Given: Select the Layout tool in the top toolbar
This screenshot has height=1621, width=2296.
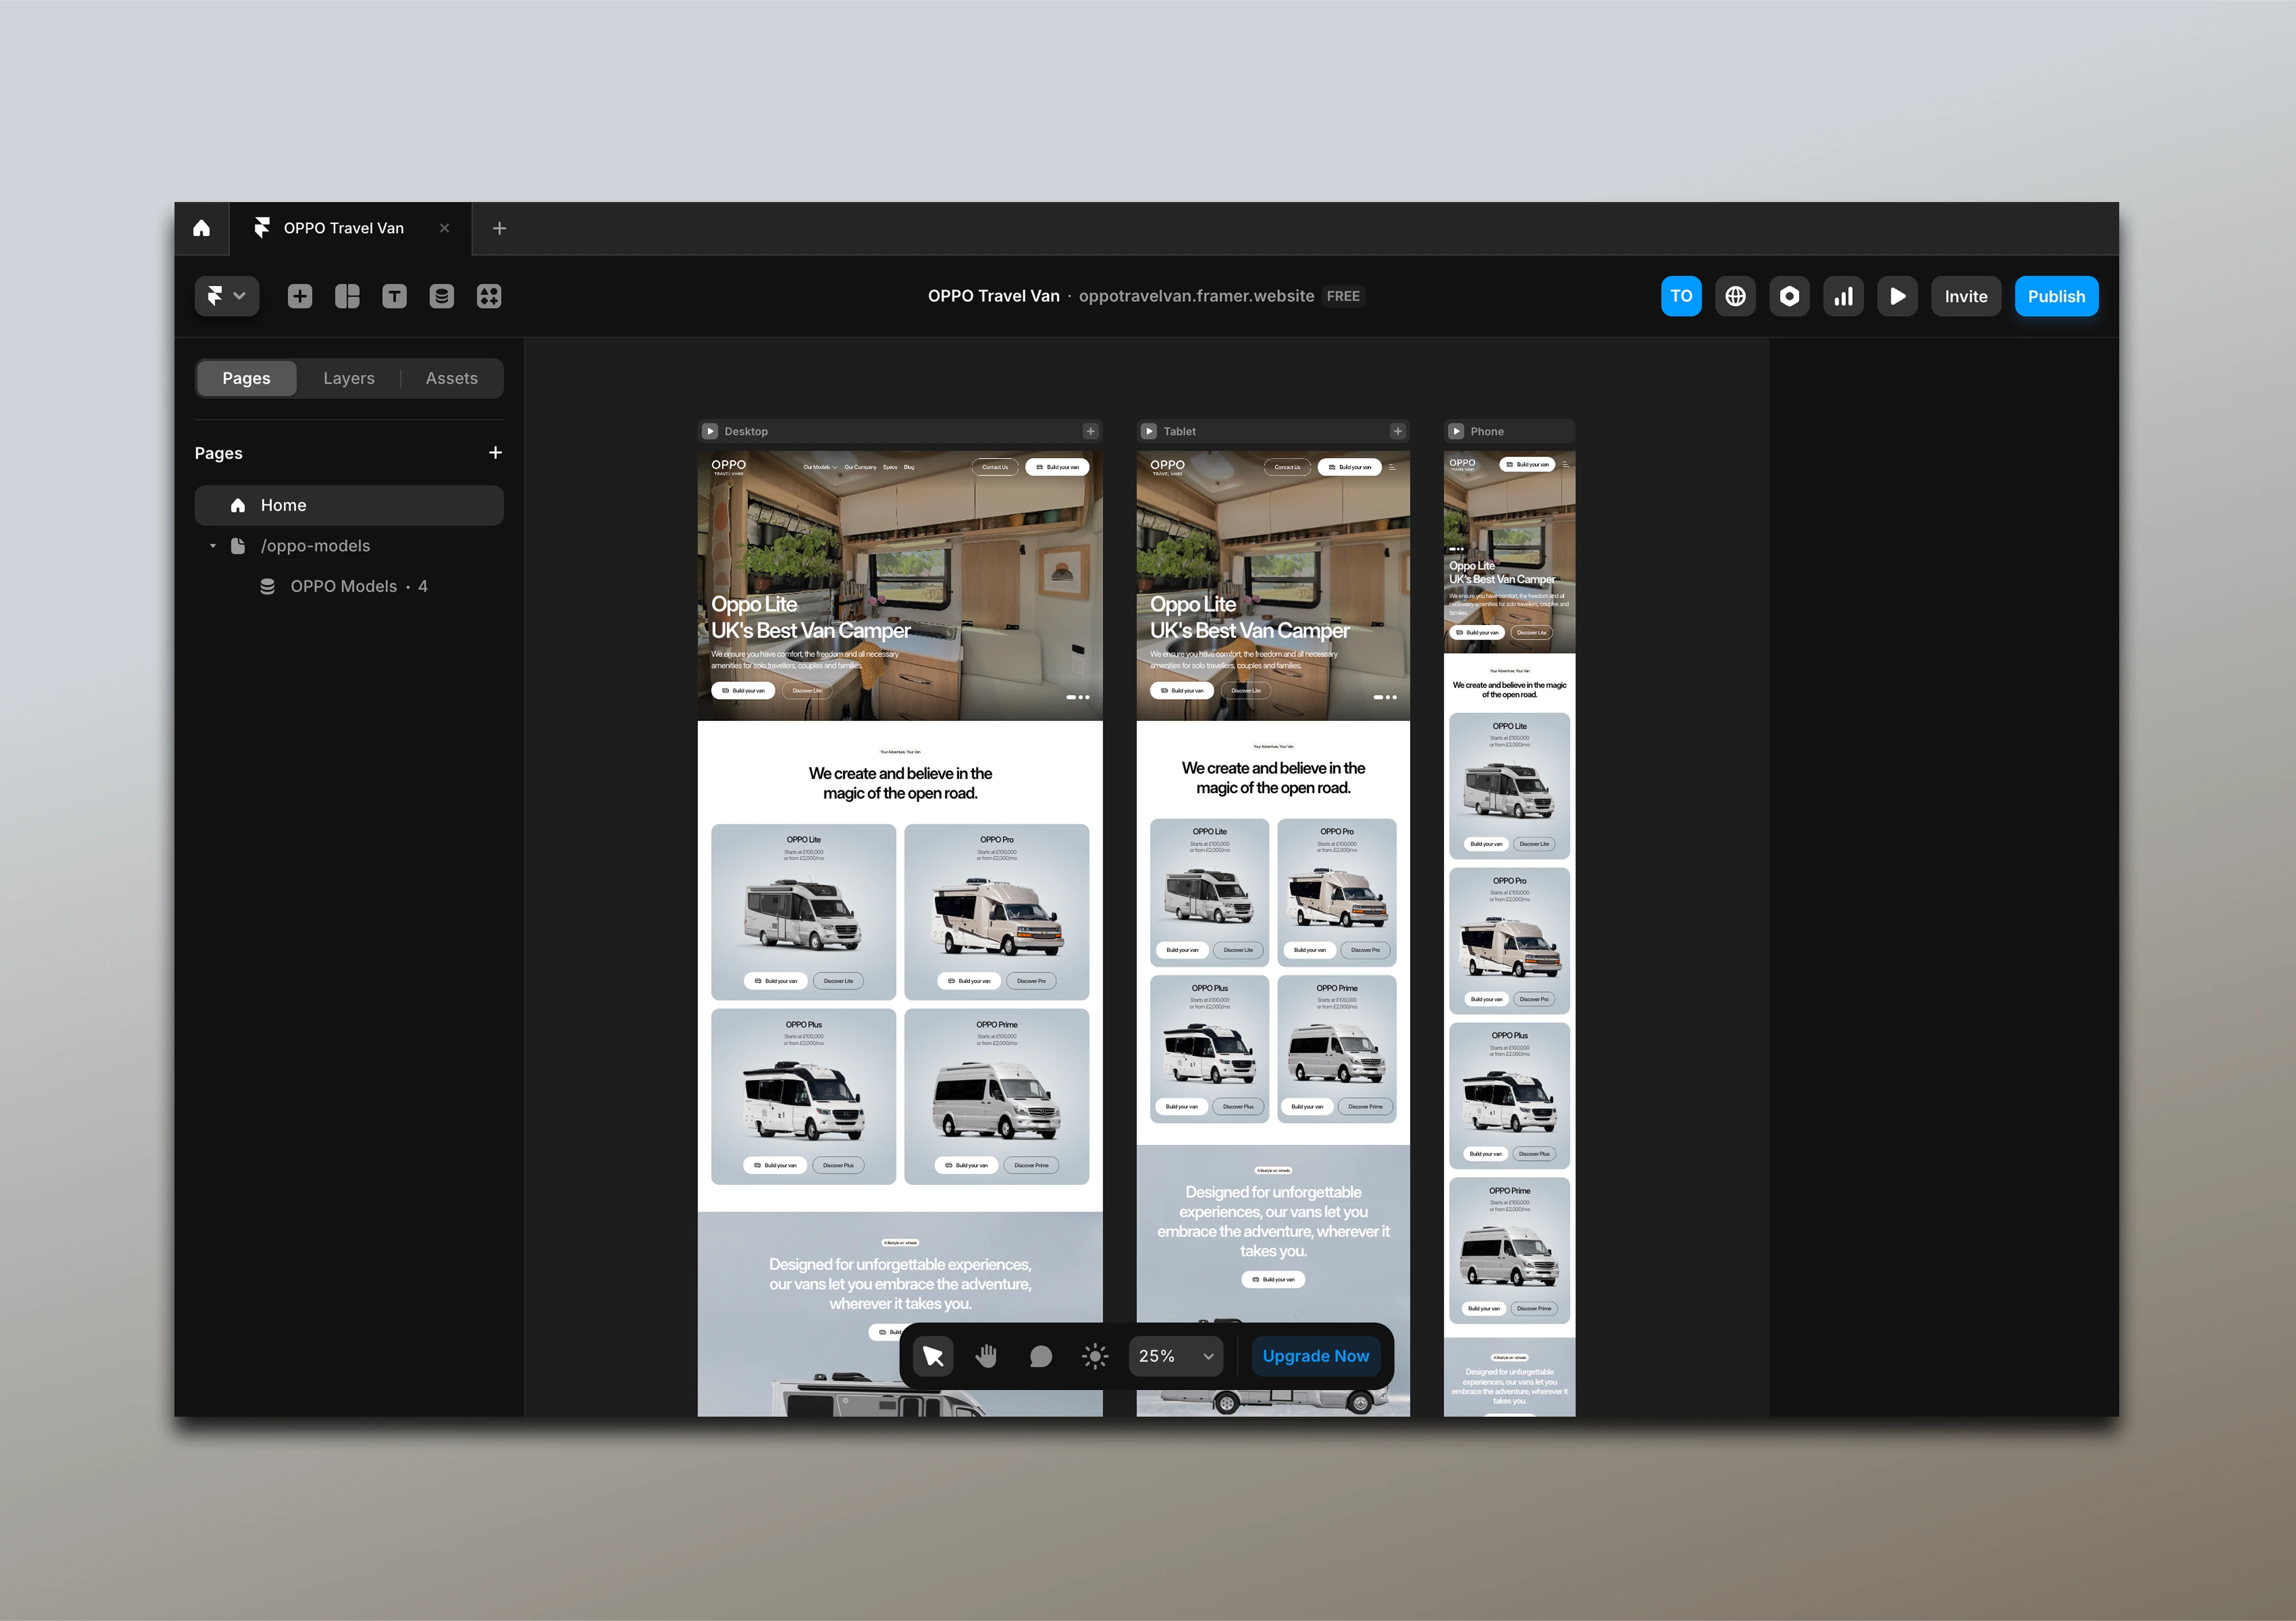Looking at the screenshot, I should [347, 296].
